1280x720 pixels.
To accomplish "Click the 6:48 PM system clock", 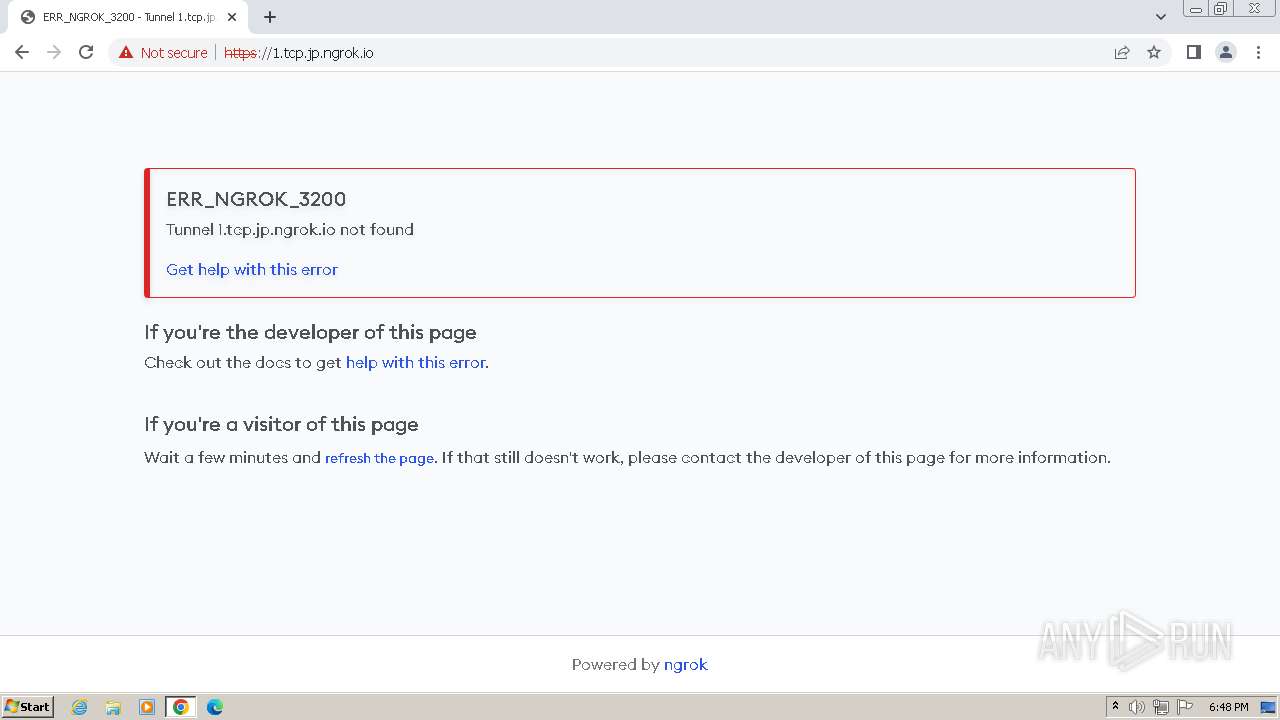I will point(1228,707).
